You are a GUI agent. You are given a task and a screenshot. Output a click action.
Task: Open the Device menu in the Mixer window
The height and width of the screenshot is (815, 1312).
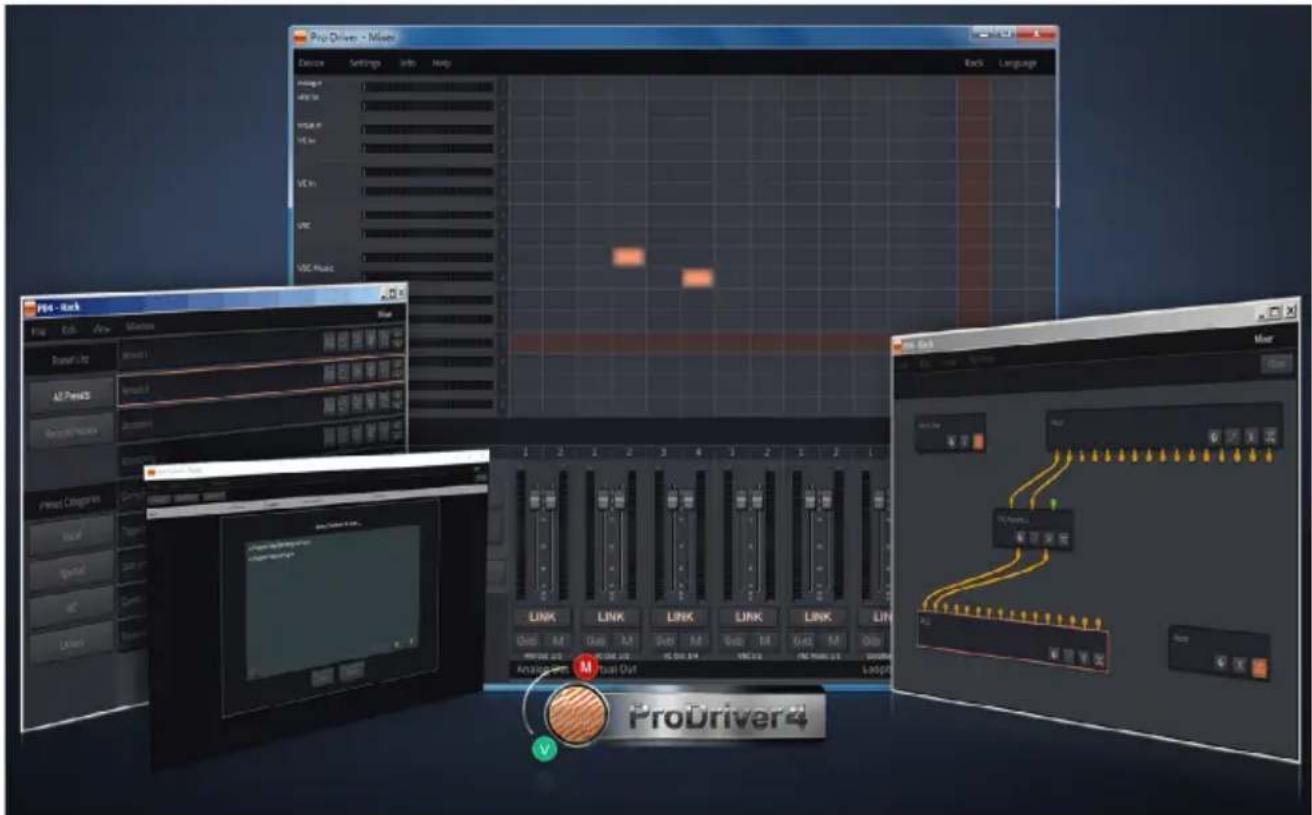click(310, 63)
